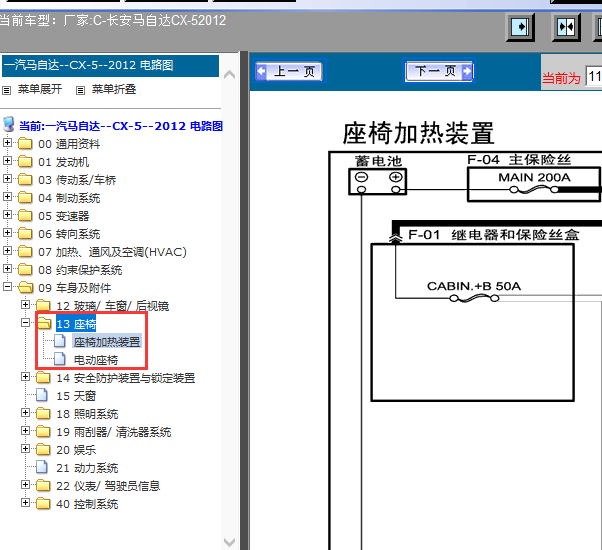Screen dimensions: 602x550
Task: Open the root node 当前:一汽马自达--CX-5--2012 电路图
Action: 121,126
